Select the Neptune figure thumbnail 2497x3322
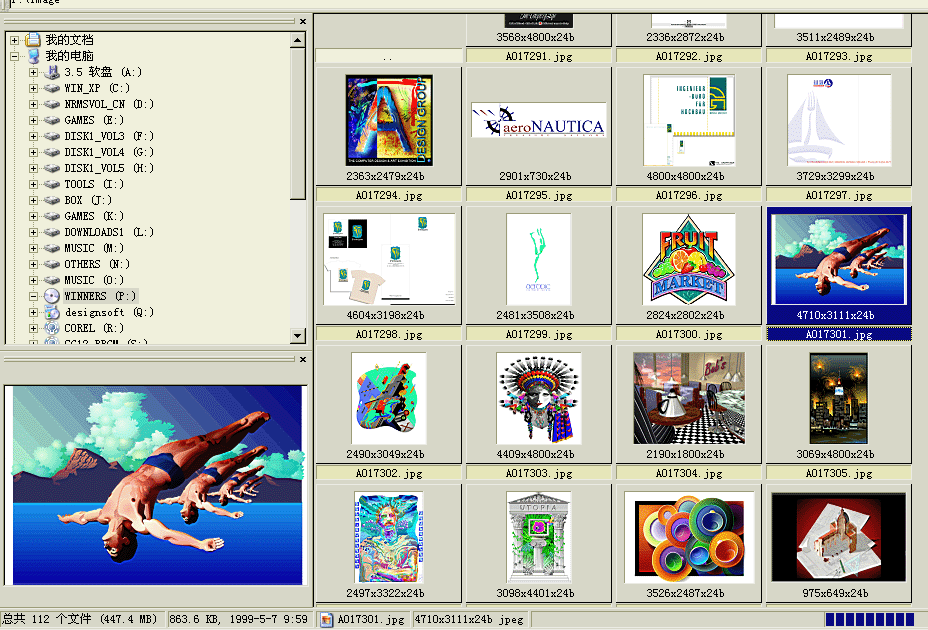This screenshot has height=630, width=928. click(x=389, y=538)
